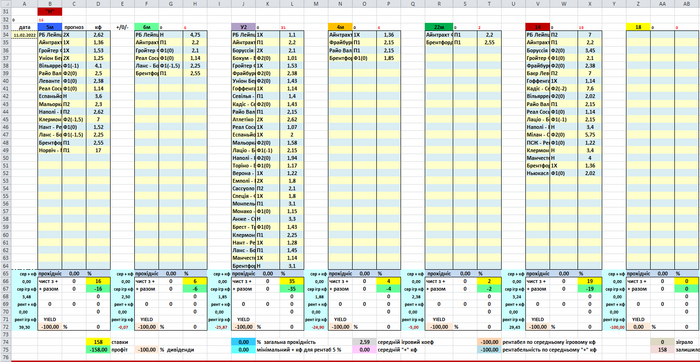Select row header 34
The image size is (700, 362).
5,34
